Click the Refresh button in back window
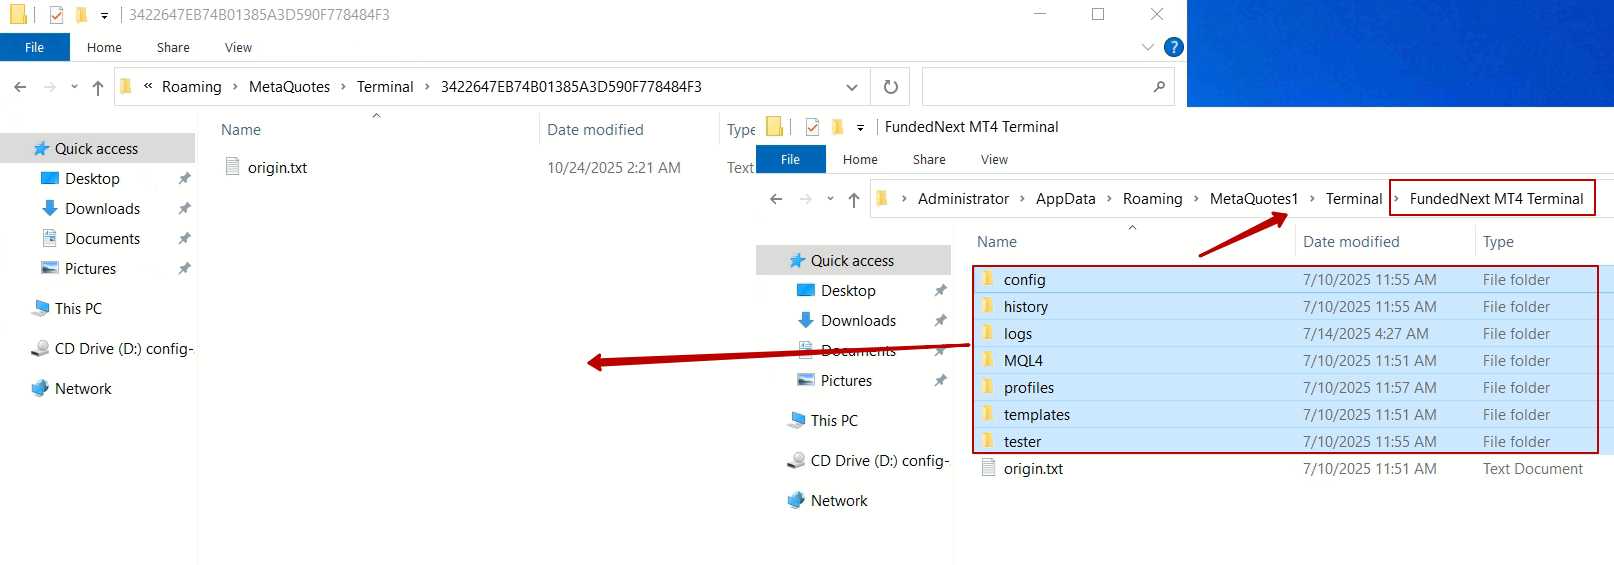 pyautogui.click(x=890, y=87)
